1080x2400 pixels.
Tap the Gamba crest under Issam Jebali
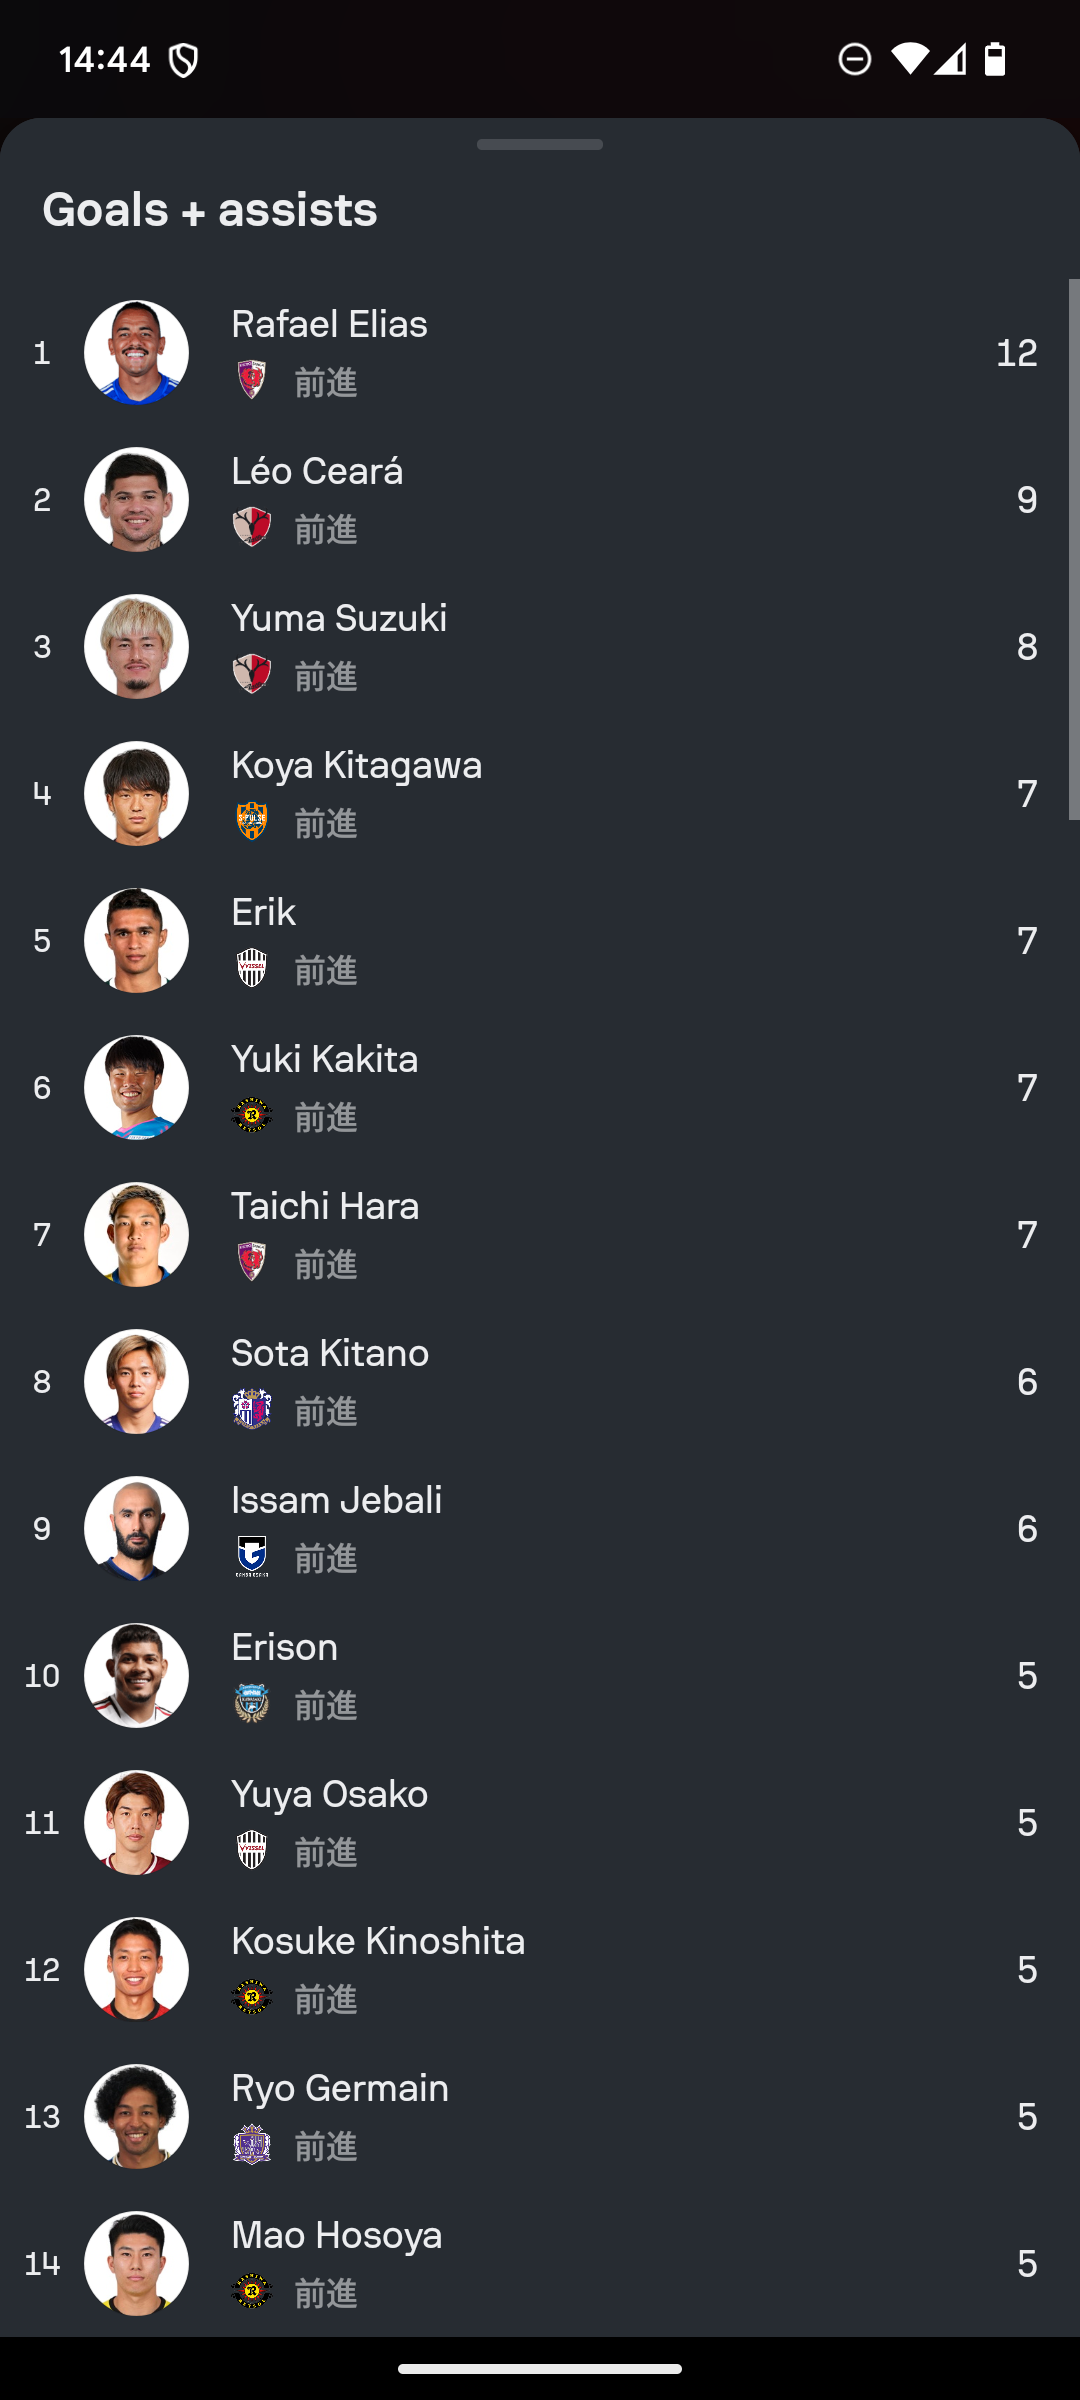(x=252, y=1556)
